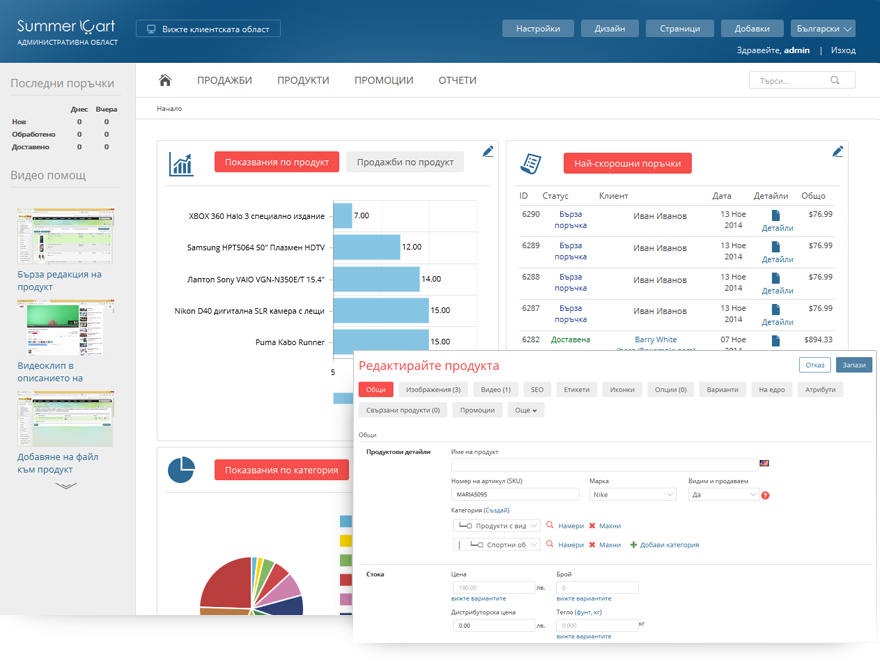Click the pencil edit icon on product chart panel
880x664 pixels.
[x=488, y=152]
